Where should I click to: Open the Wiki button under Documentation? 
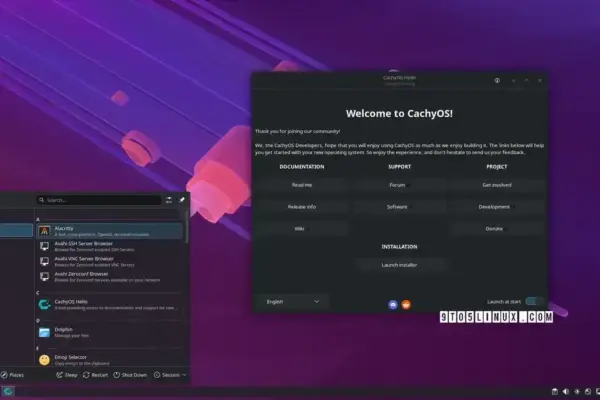pos(302,229)
